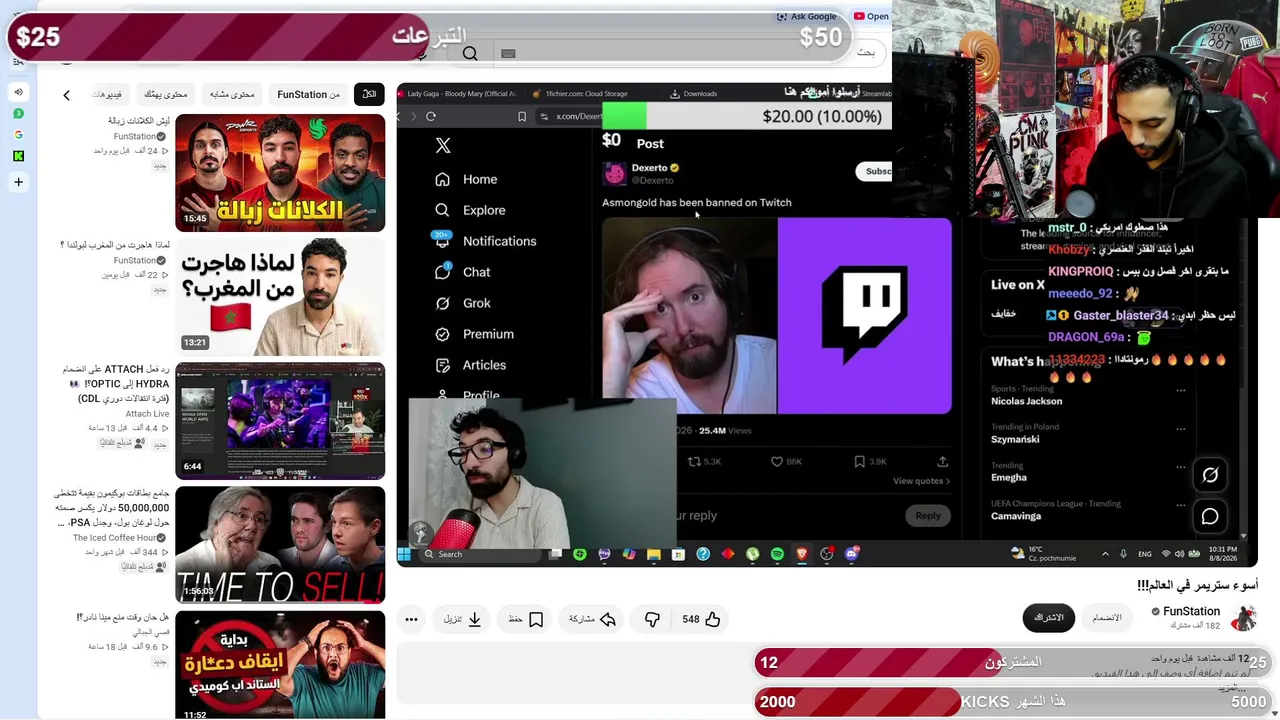
Task: Click the black الاشتراك subscribe button
Action: (1048, 618)
